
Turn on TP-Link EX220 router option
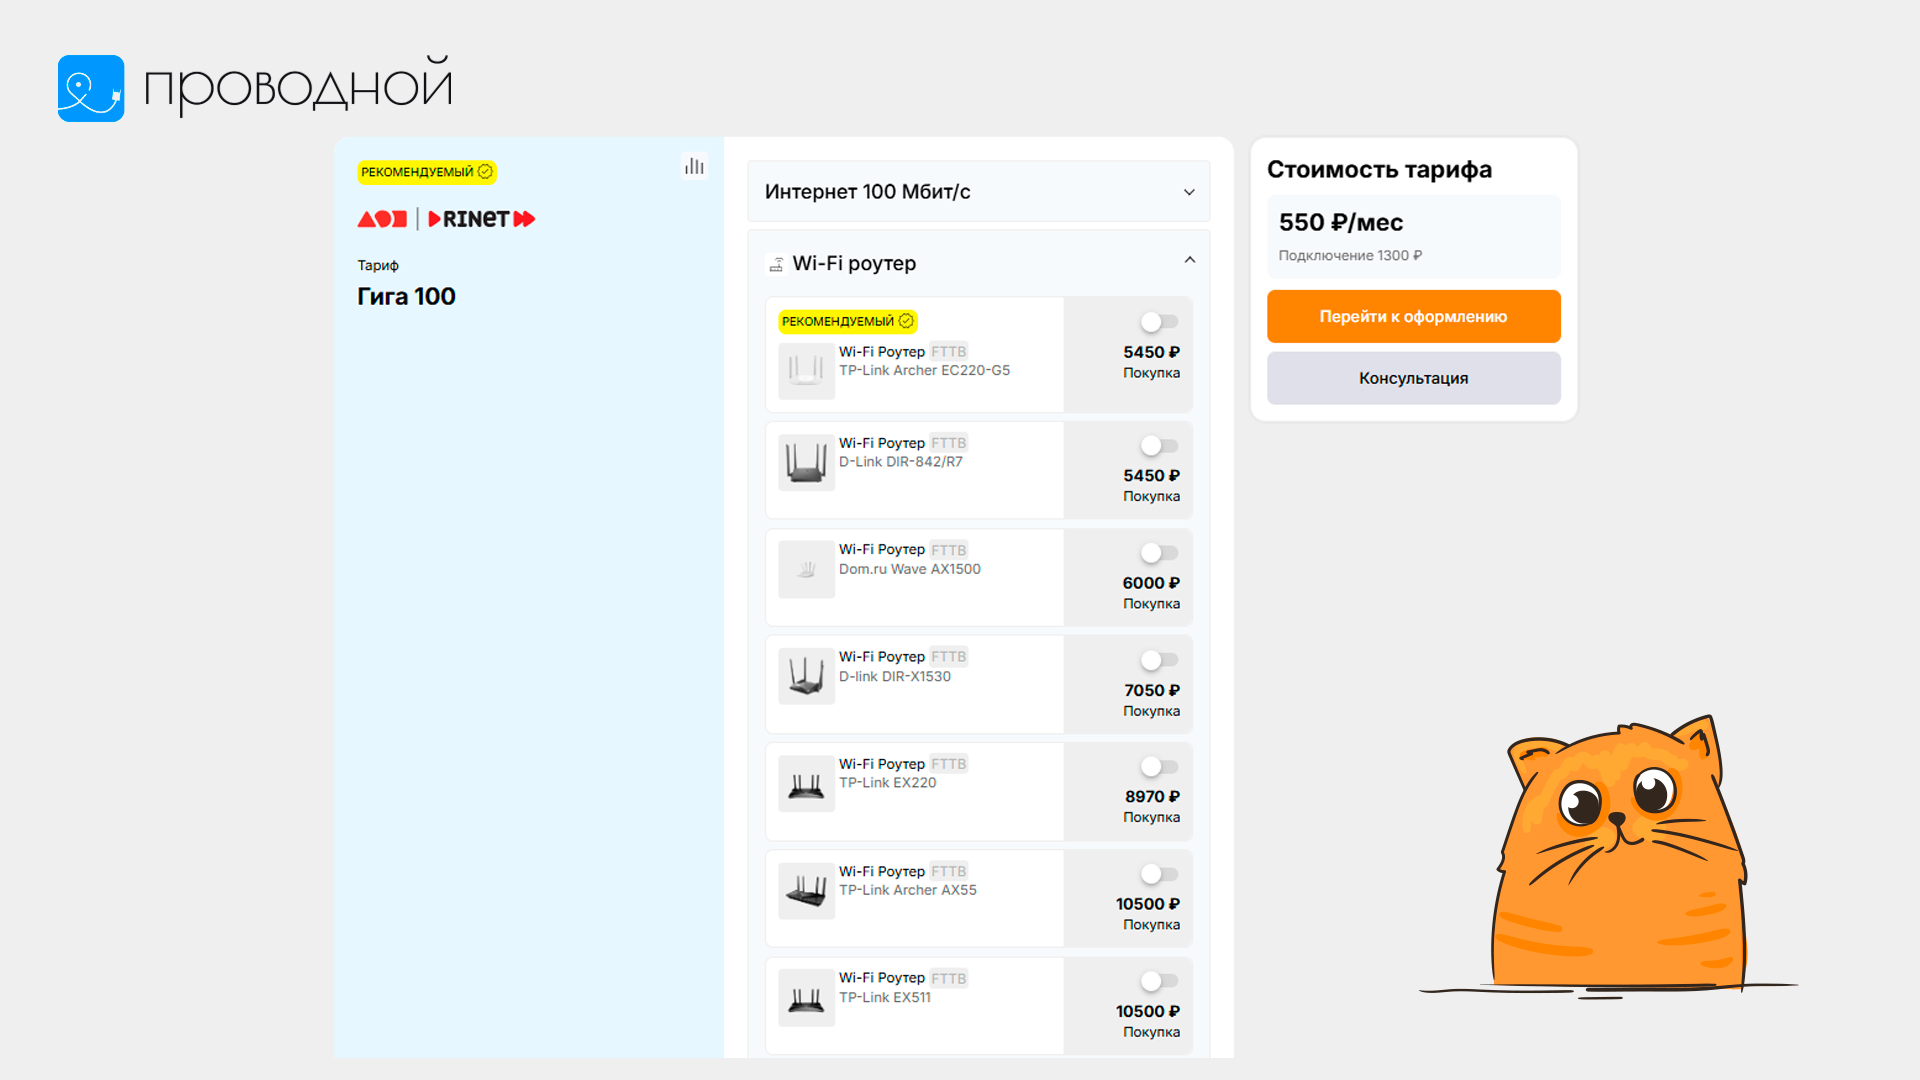(x=1160, y=767)
